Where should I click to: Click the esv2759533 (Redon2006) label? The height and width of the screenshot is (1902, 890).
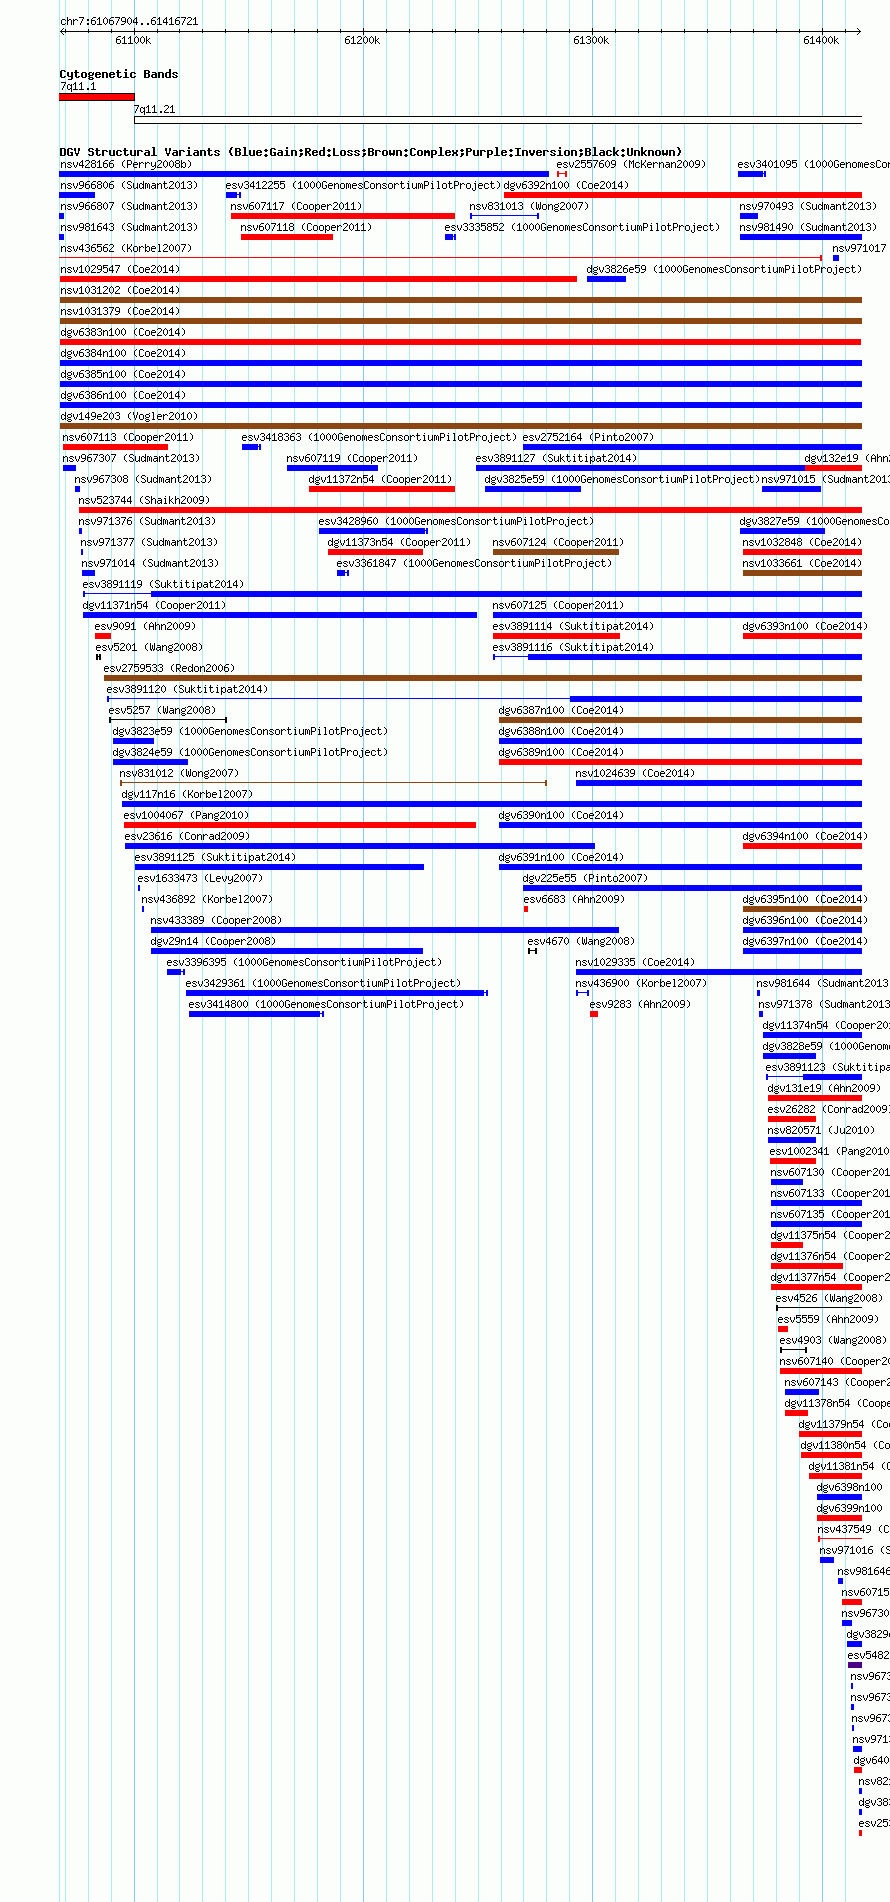pos(169,668)
